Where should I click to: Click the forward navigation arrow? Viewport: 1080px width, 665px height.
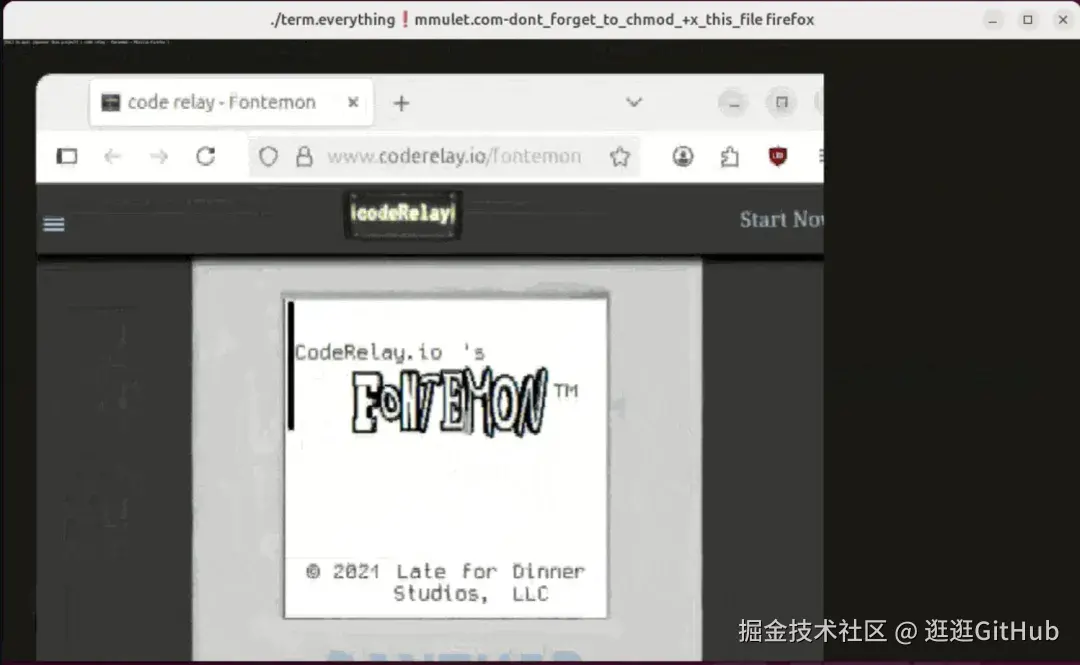159,156
